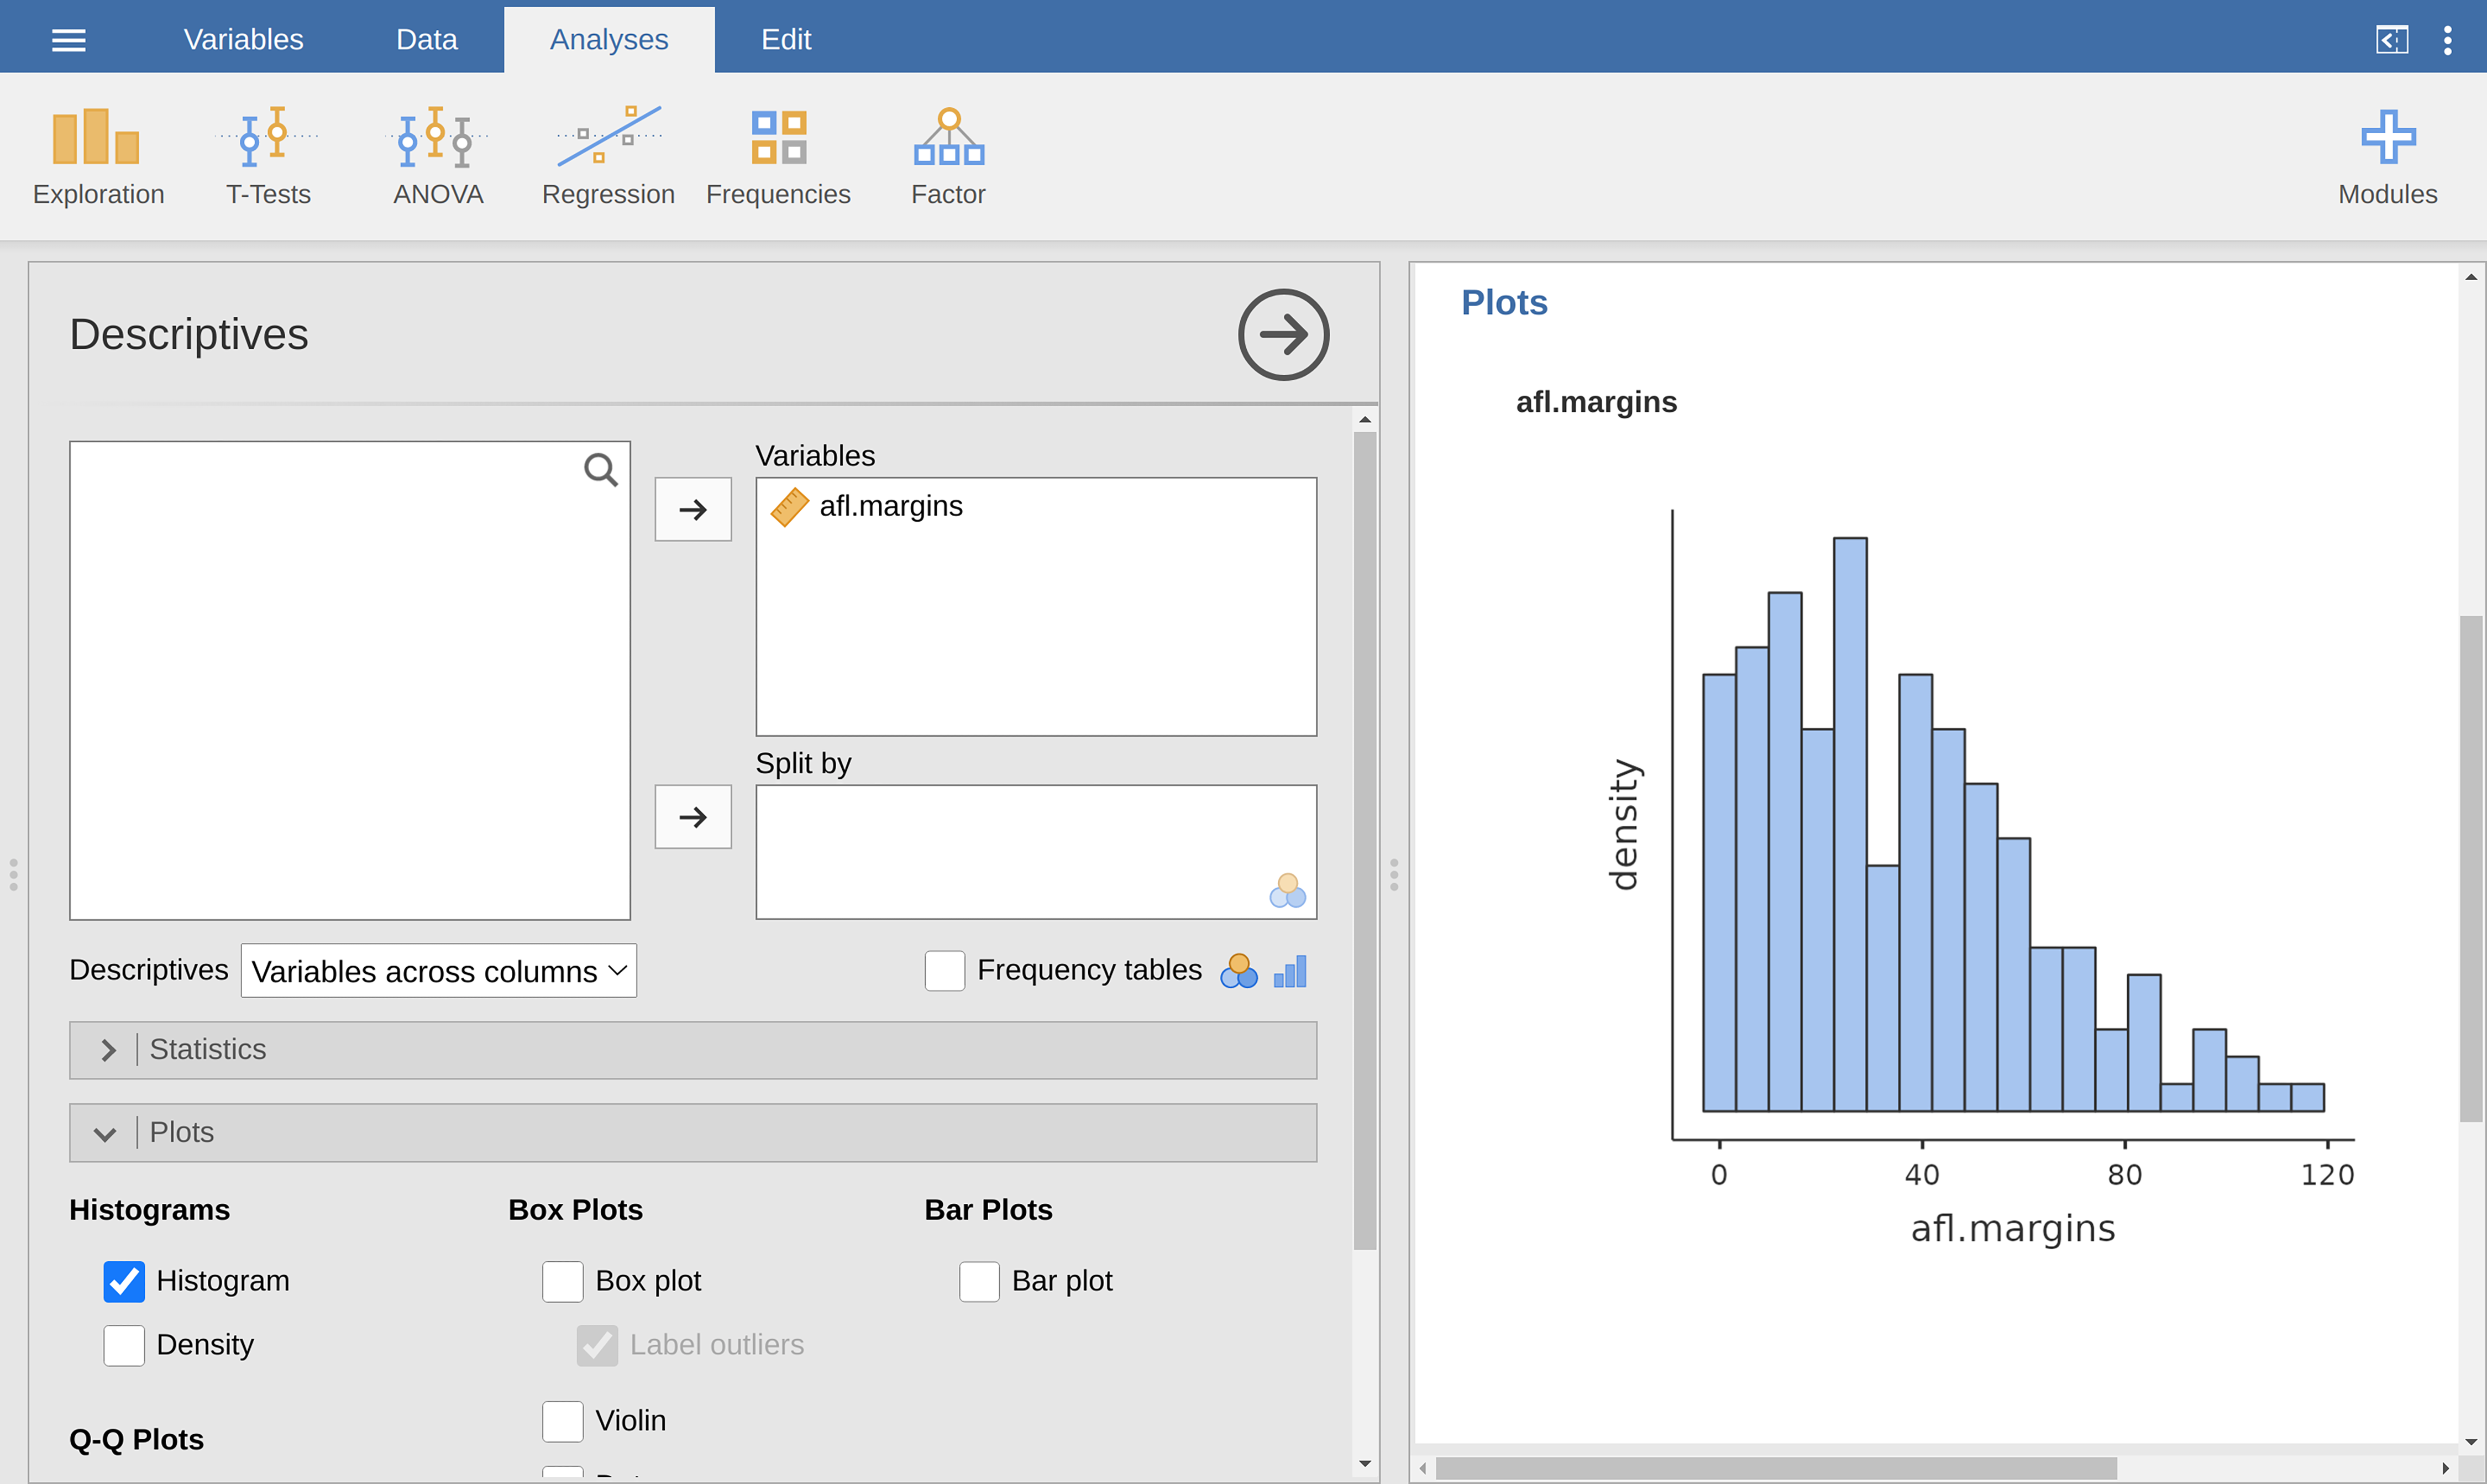Open the Factor analyses menu
The width and height of the screenshot is (2487, 1484).
point(948,157)
